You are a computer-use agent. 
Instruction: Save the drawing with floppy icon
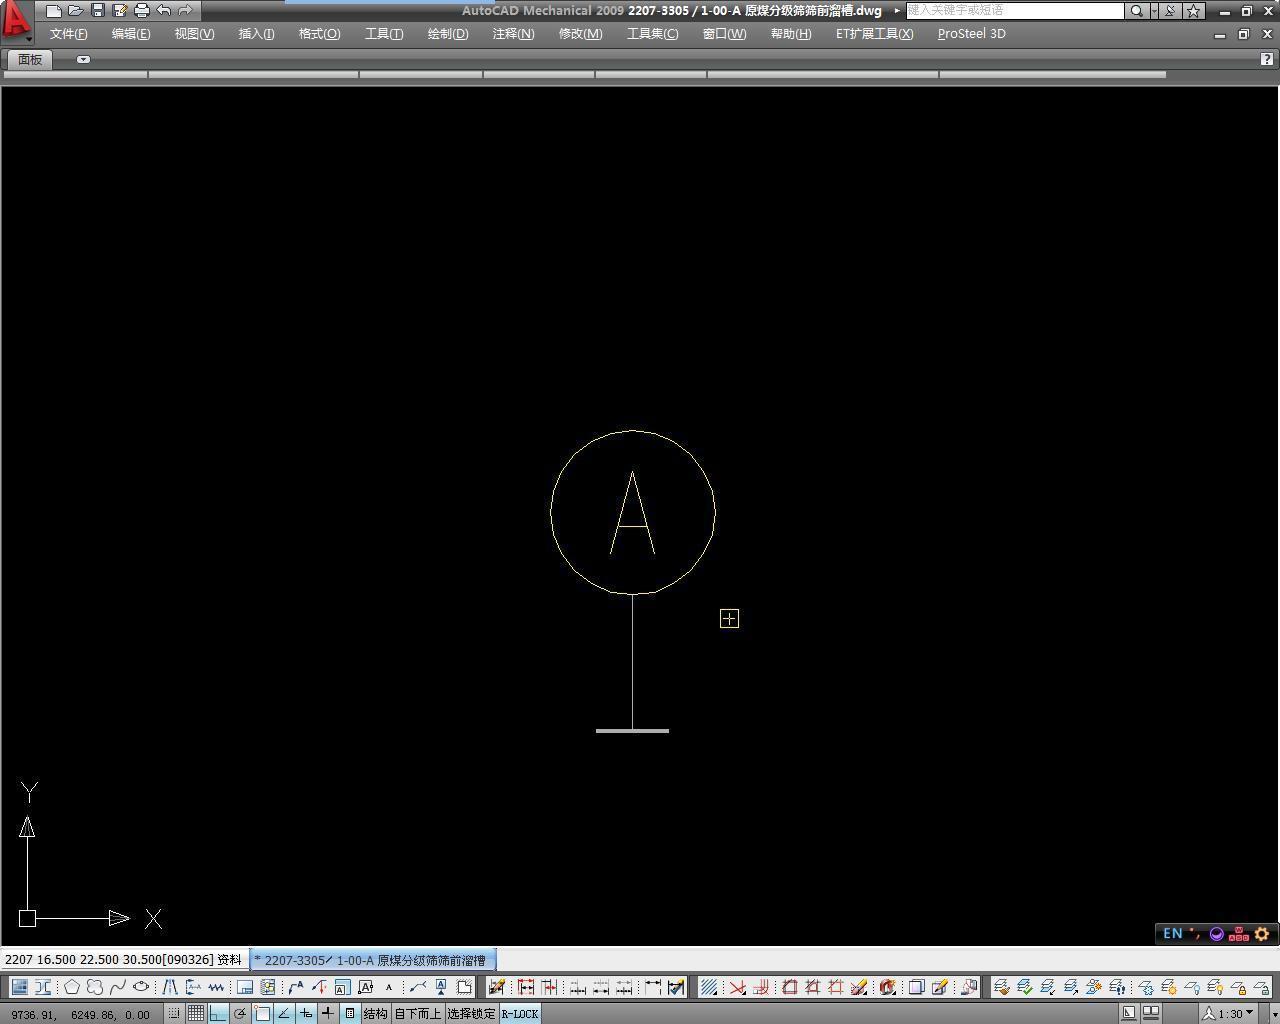point(98,11)
